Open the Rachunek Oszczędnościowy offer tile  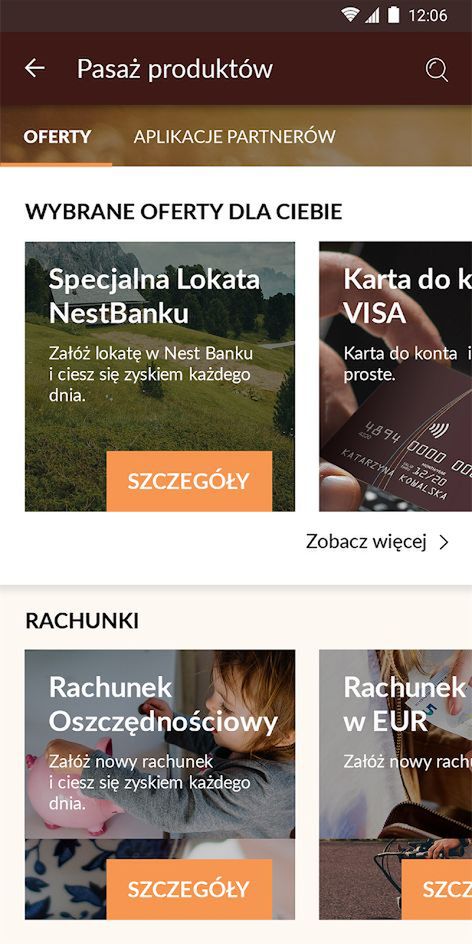(x=160, y=784)
